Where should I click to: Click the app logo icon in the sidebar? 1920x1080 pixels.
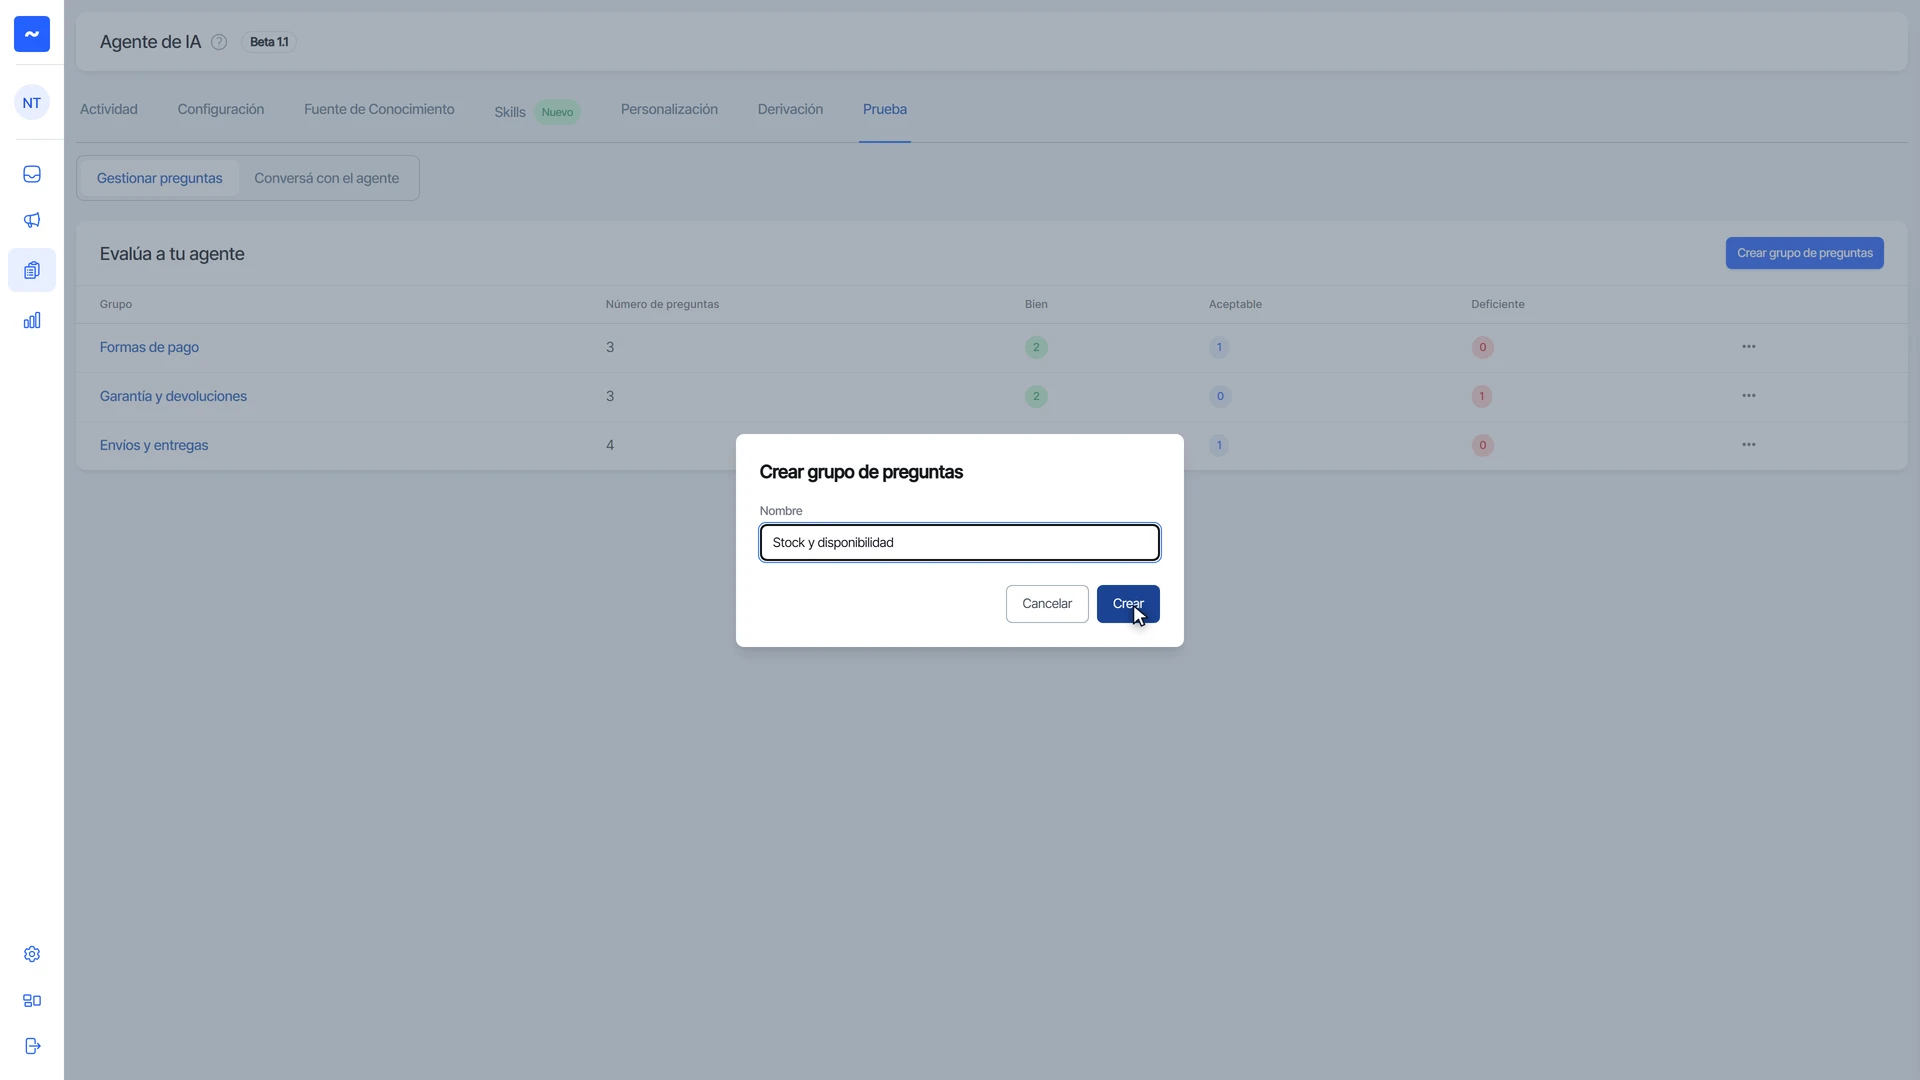(32, 34)
